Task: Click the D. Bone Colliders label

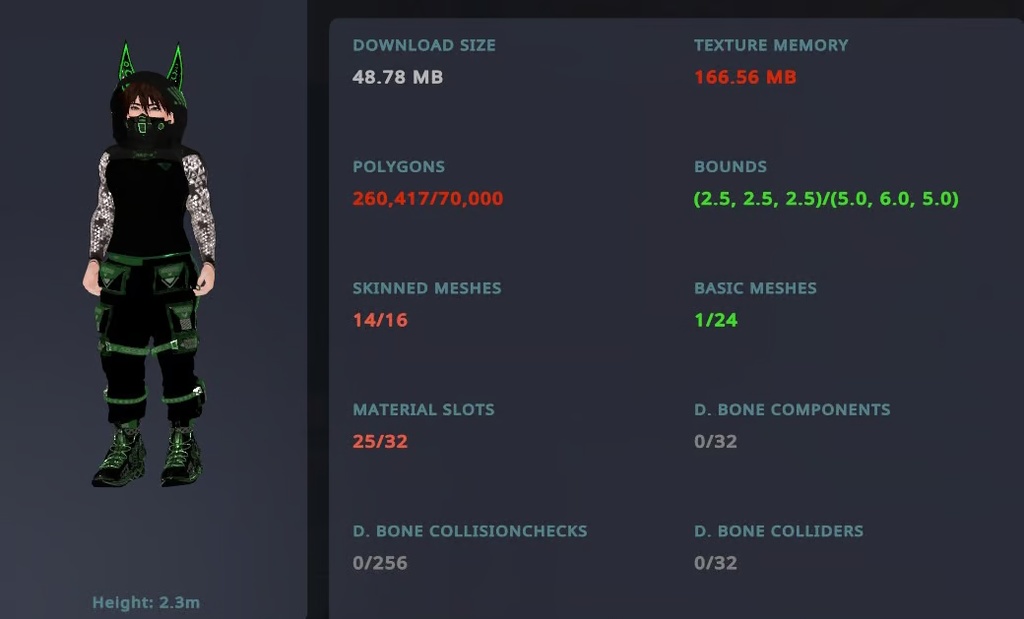Action: 779,531
